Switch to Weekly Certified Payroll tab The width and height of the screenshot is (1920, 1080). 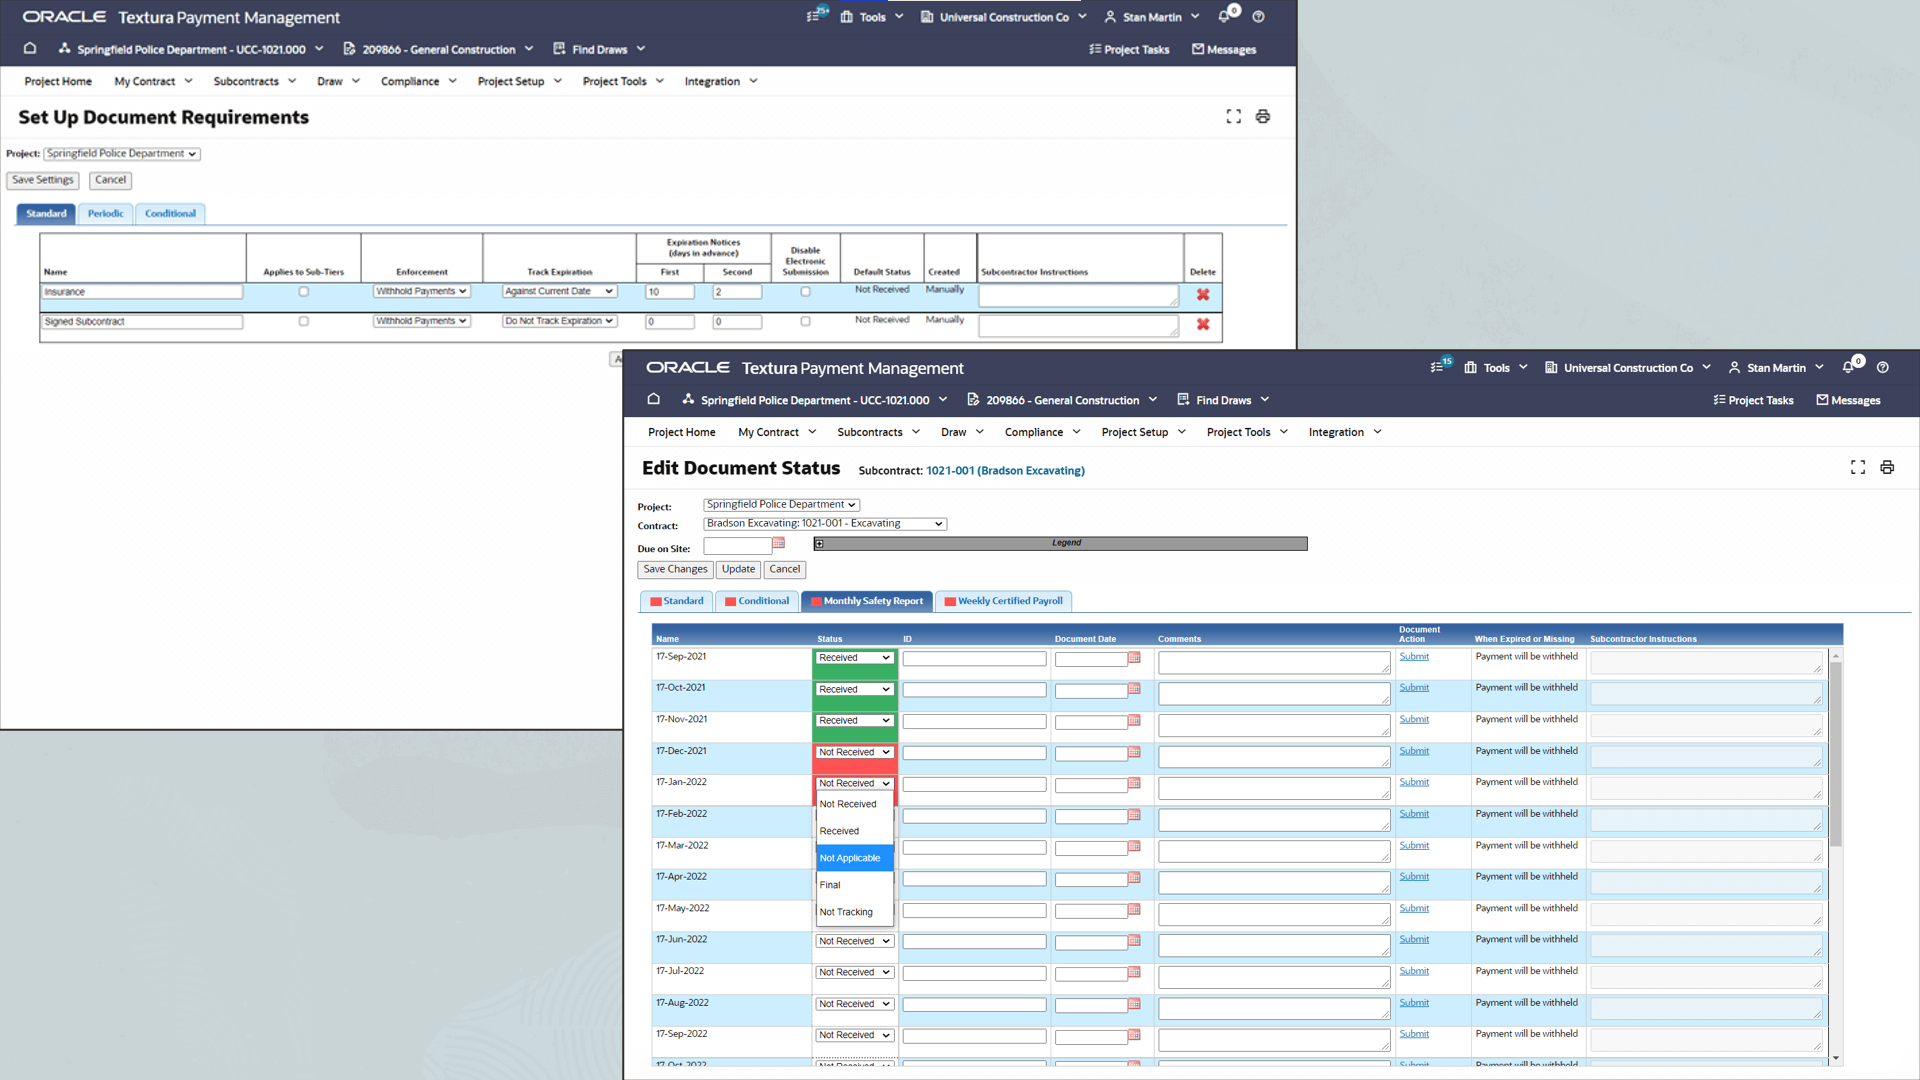(1004, 601)
